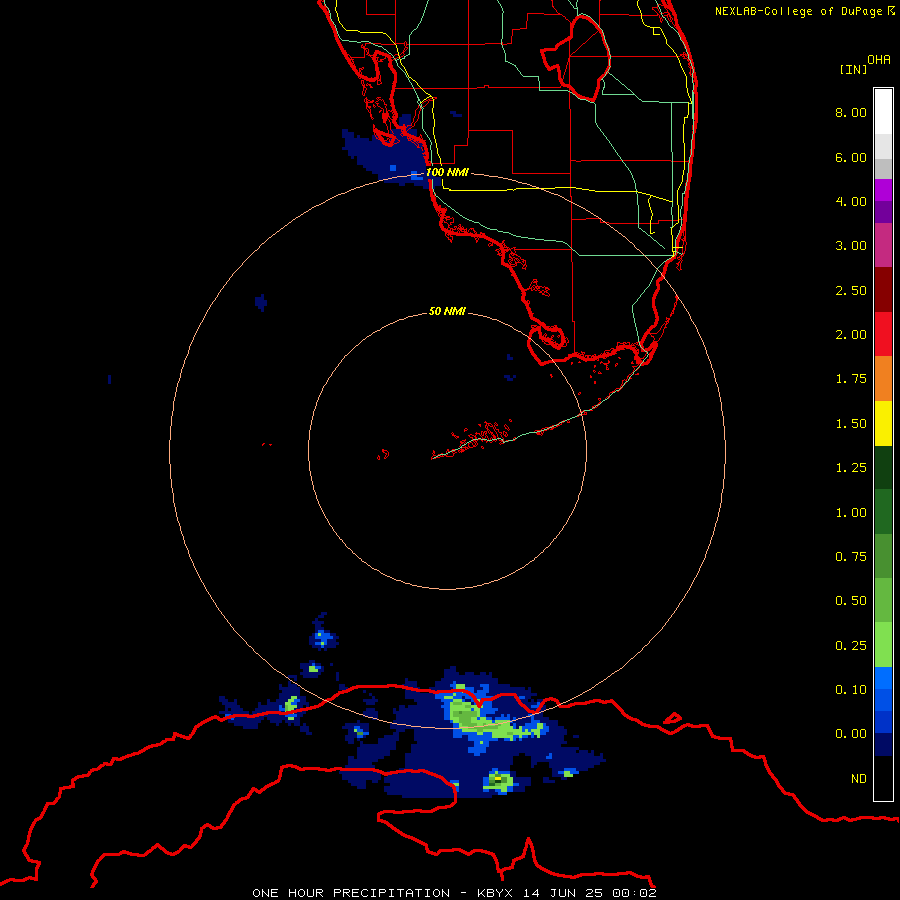This screenshot has width=900, height=900.
Task: Click the 2.00 legend value
Action: point(851,335)
